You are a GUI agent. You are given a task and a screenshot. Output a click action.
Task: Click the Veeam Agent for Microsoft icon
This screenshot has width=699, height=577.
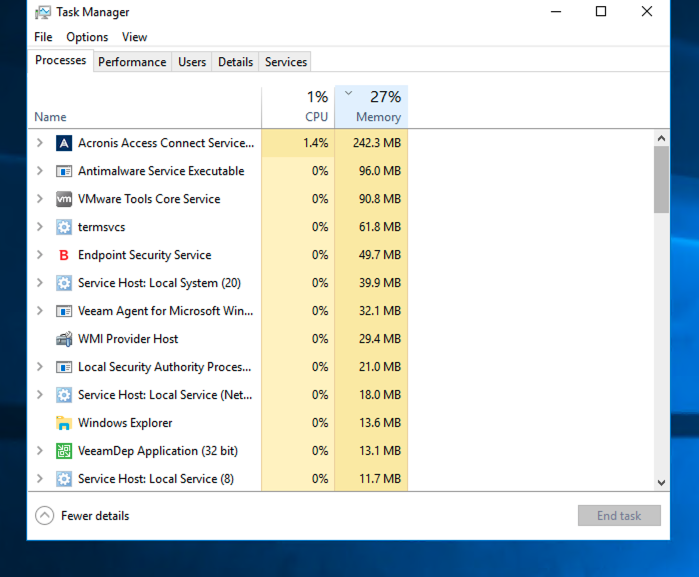click(64, 311)
